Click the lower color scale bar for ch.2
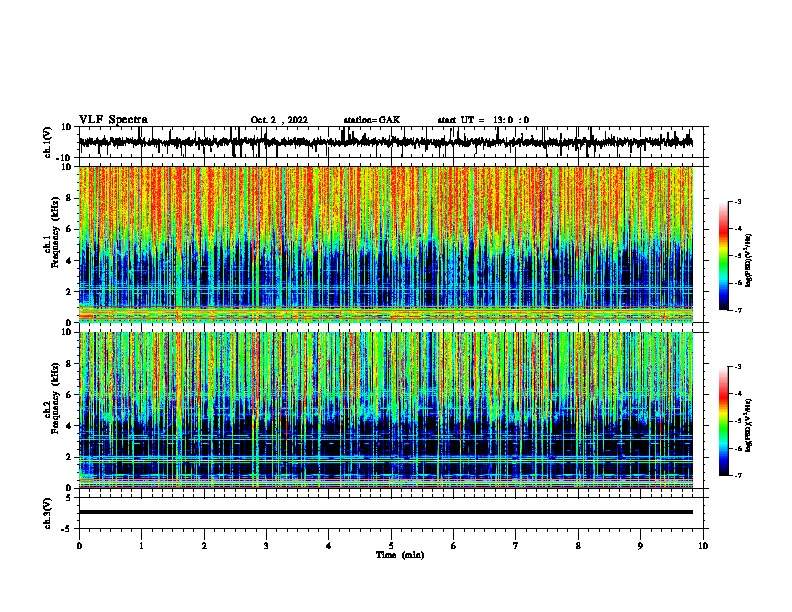The height and width of the screenshot is (612, 792). pos(724,421)
